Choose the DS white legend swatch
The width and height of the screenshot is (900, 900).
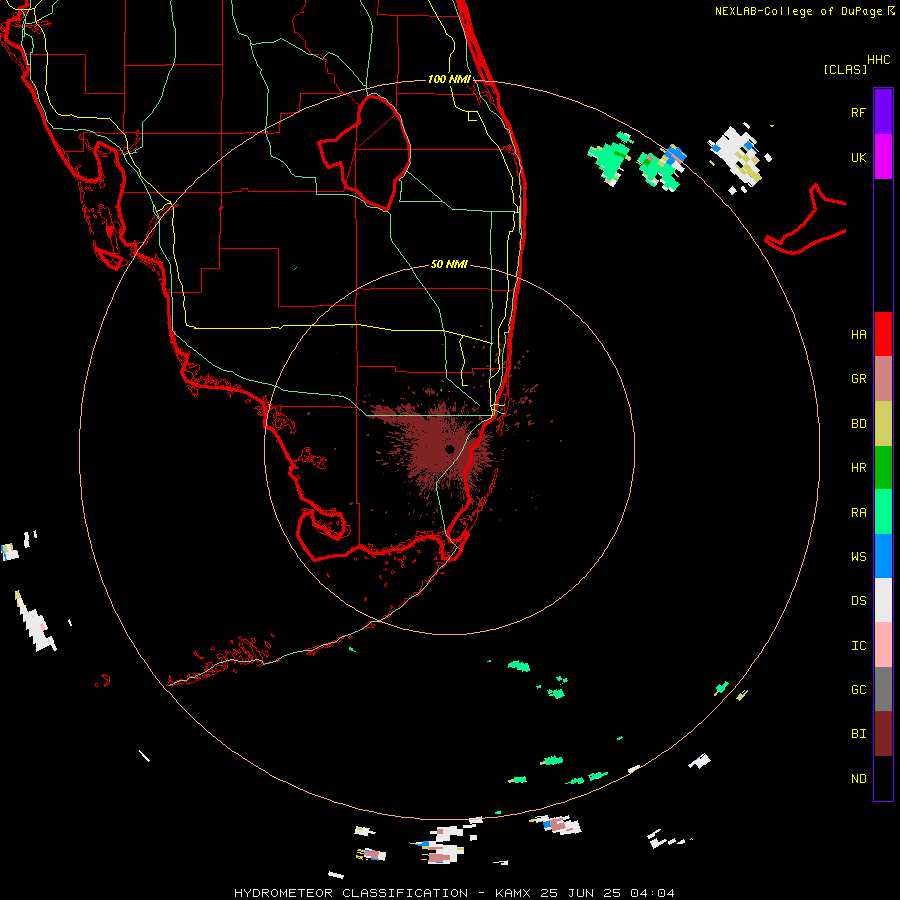tap(883, 600)
